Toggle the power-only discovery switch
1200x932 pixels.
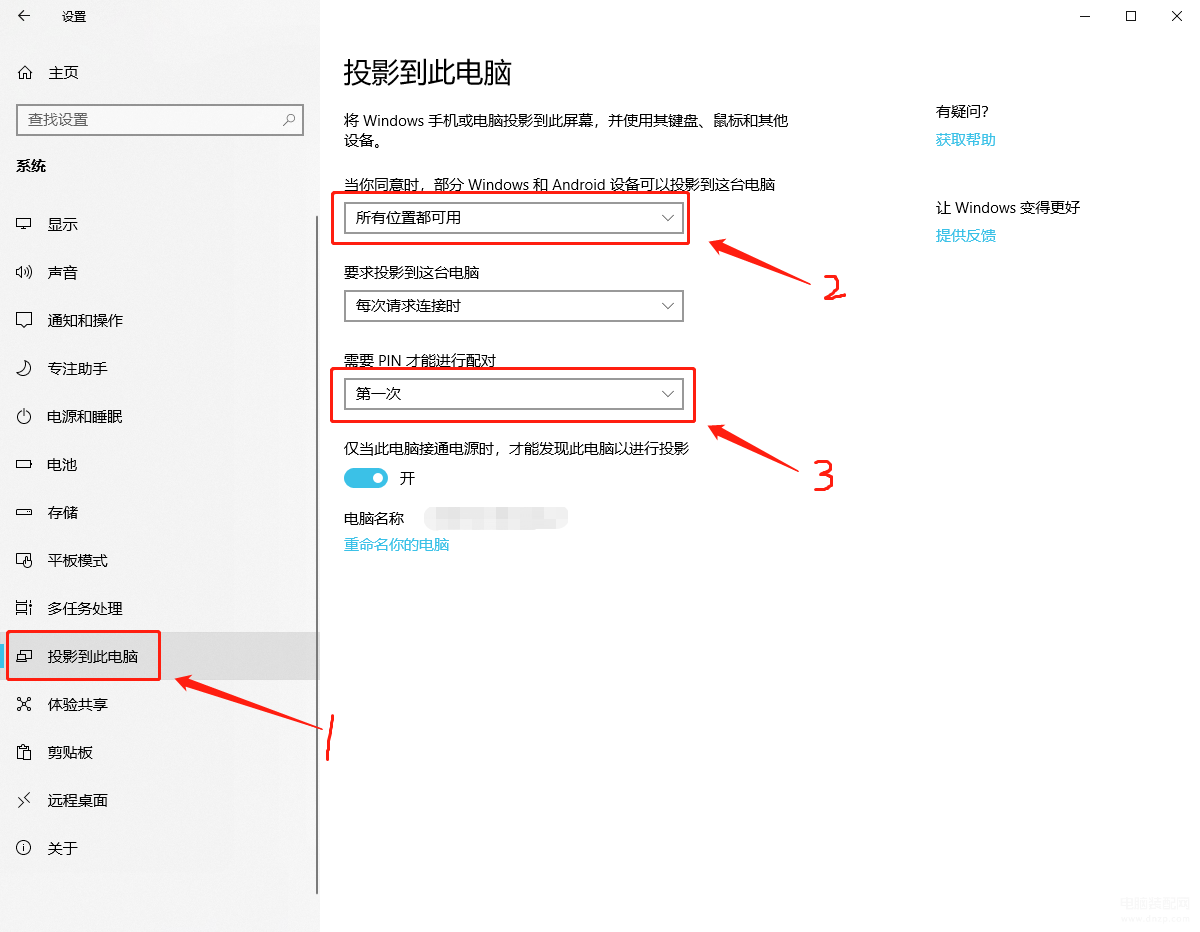coord(365,478)
